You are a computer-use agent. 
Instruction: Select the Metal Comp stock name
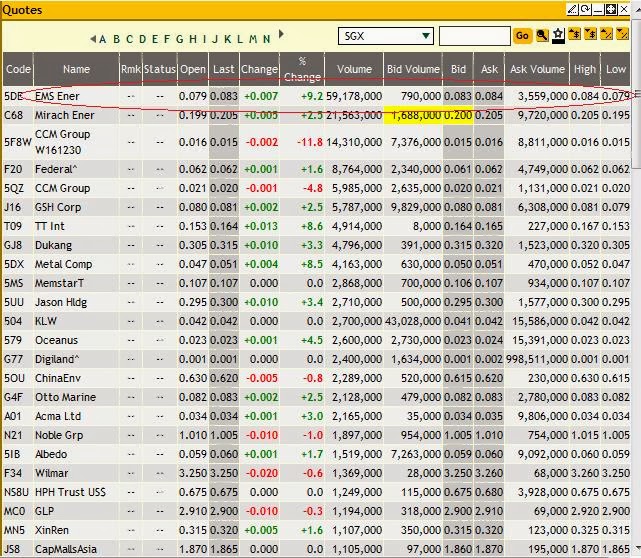(x=63, y=264)
